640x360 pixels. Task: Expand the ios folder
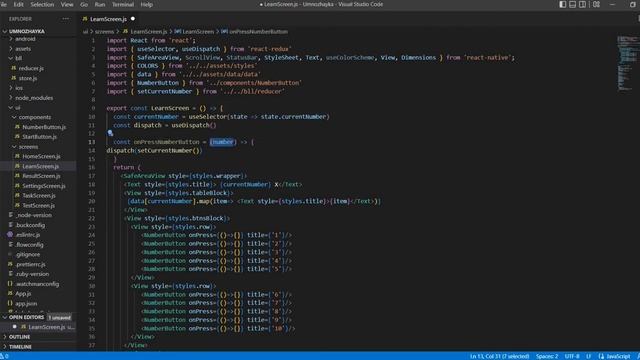tap(38, 88)
